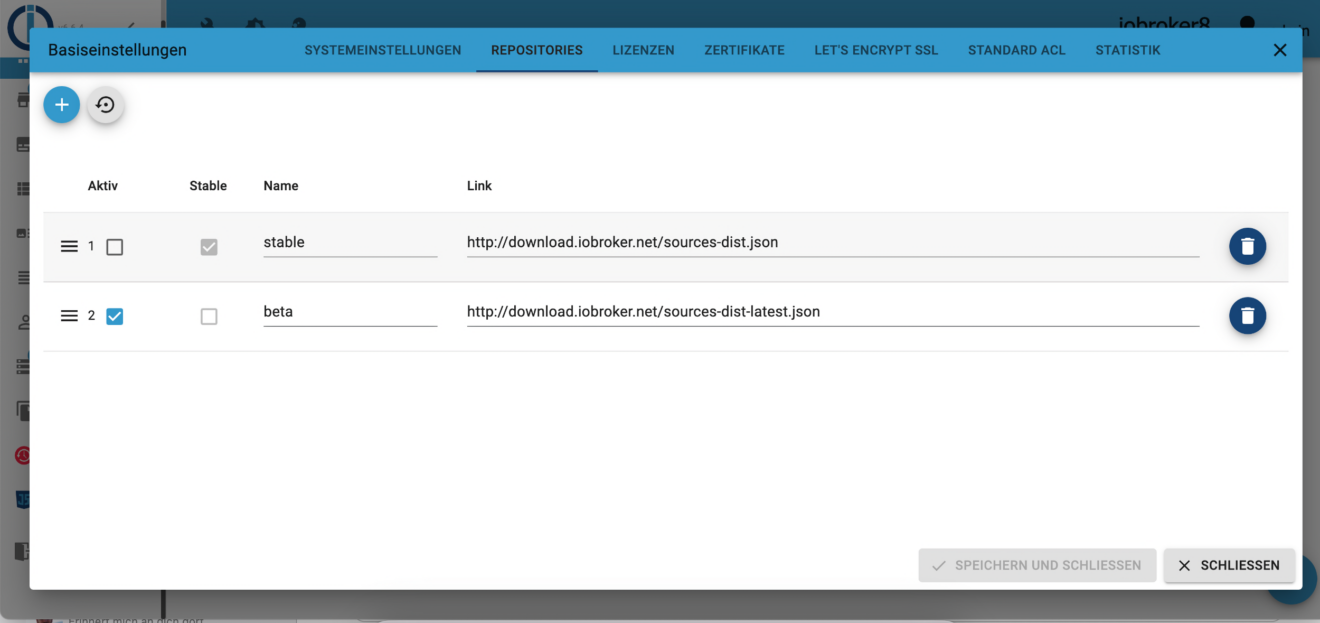Delete the beta repository row
Viewport: 1320px width, 623px height.
click(1247, 316)
